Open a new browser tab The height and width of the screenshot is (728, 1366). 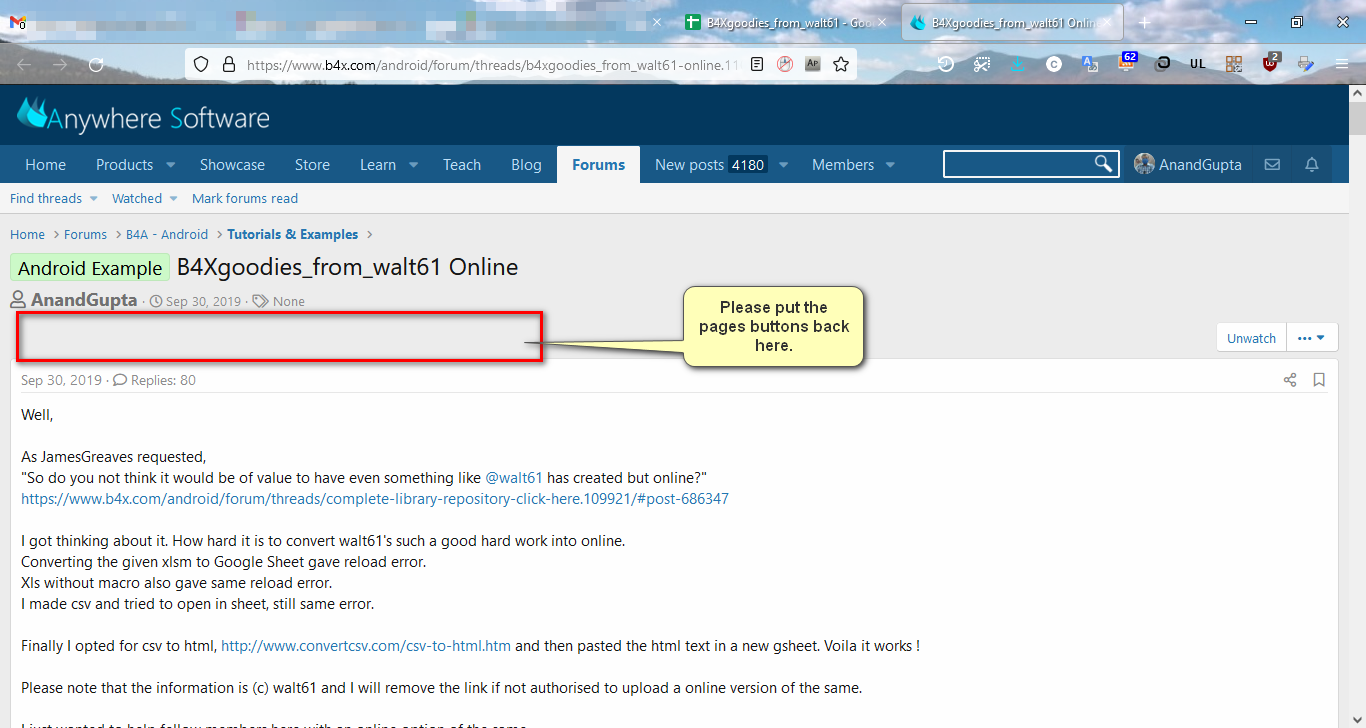tap(1144, 22)
